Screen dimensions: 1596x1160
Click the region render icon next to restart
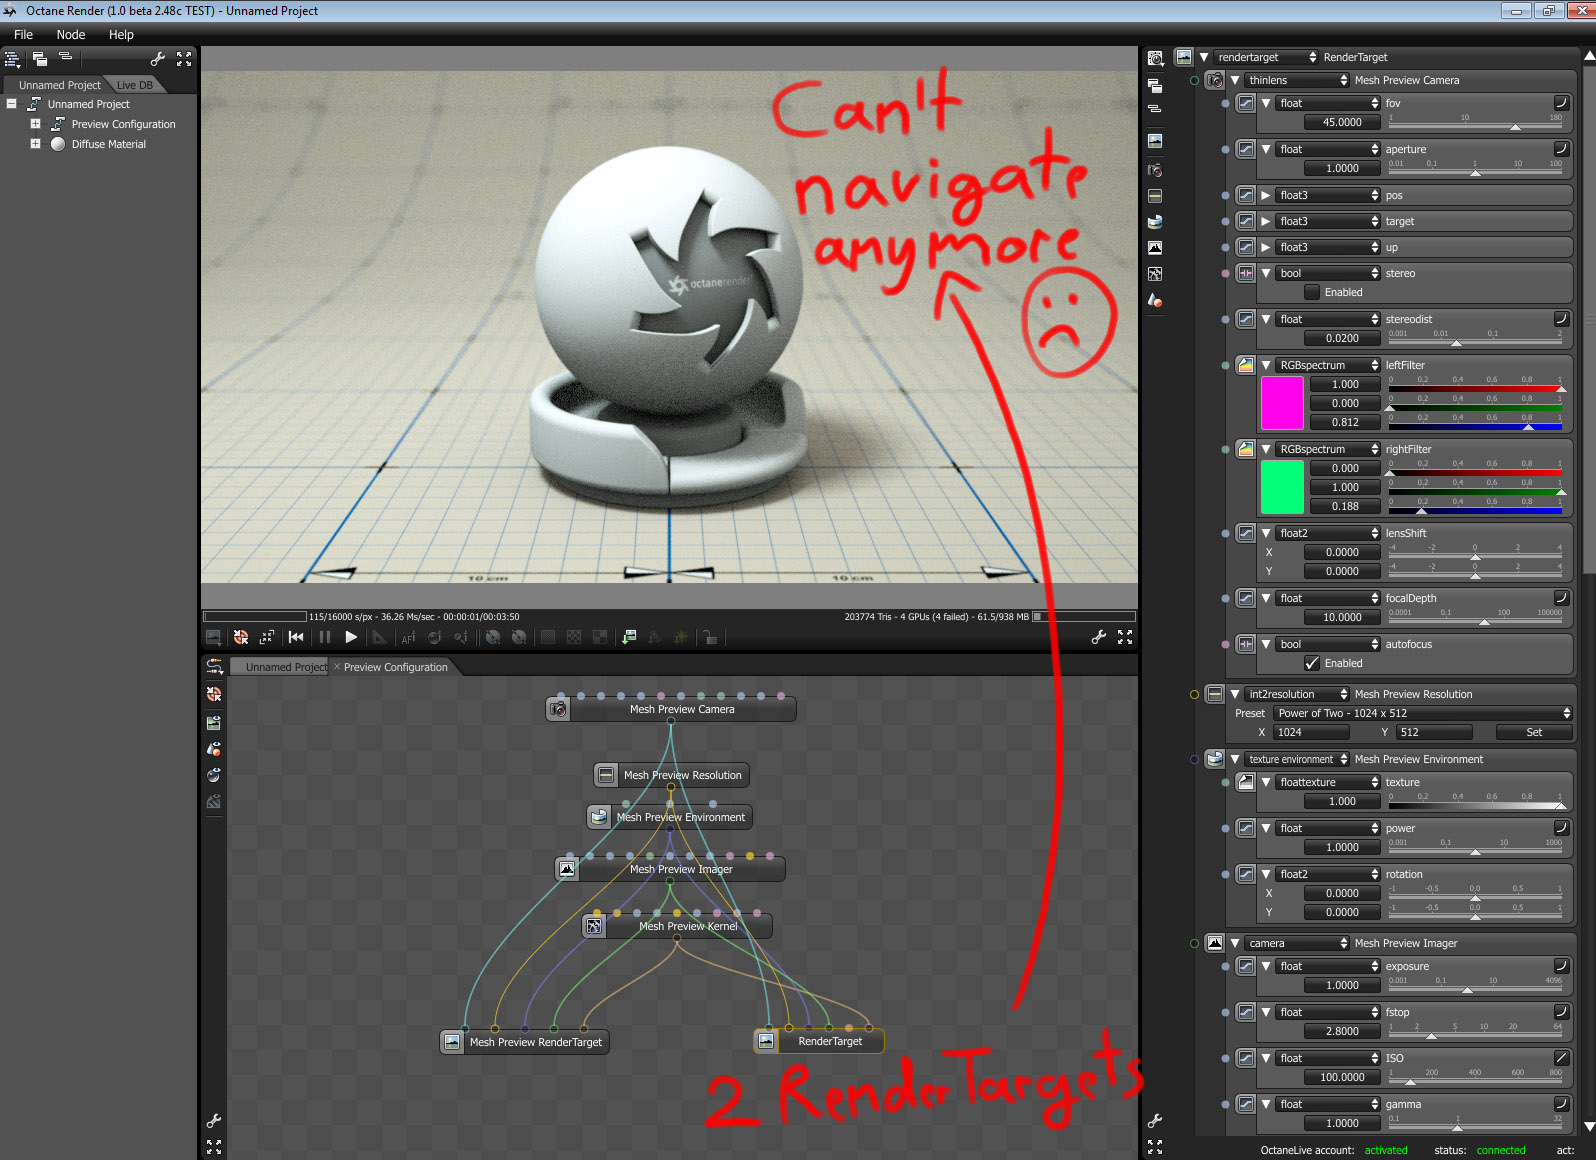267,637
